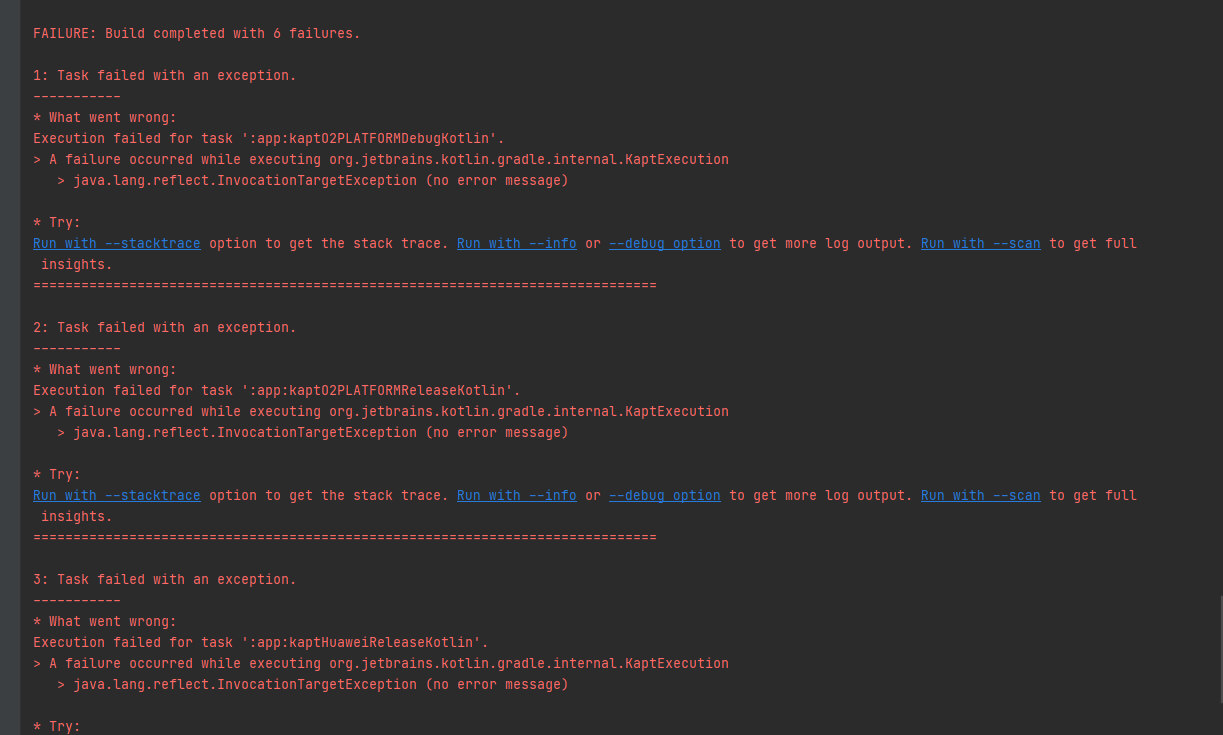Click the kaptO2PLATFORMDebugKotlin execution failed line
The height and width of the screenshot is (735, 1223).
tap(268, 139)
